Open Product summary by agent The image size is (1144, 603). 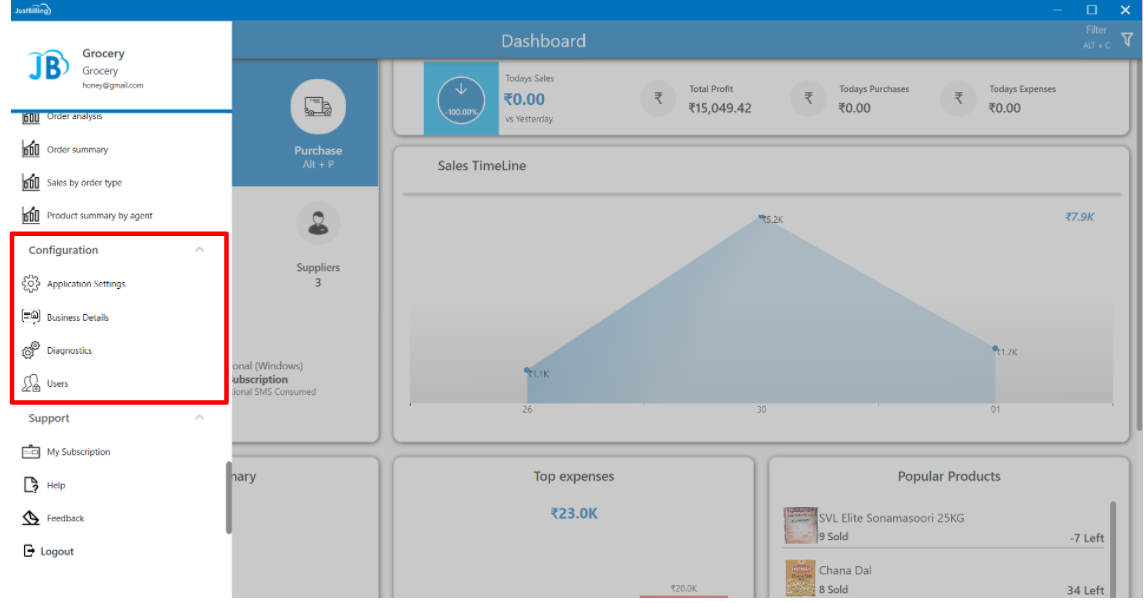click(99, 216)
